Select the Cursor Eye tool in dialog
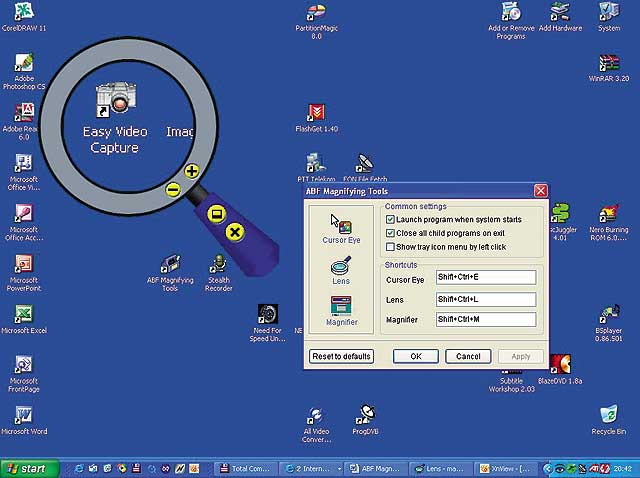This screenshot has width=640, height=478. 341,229
